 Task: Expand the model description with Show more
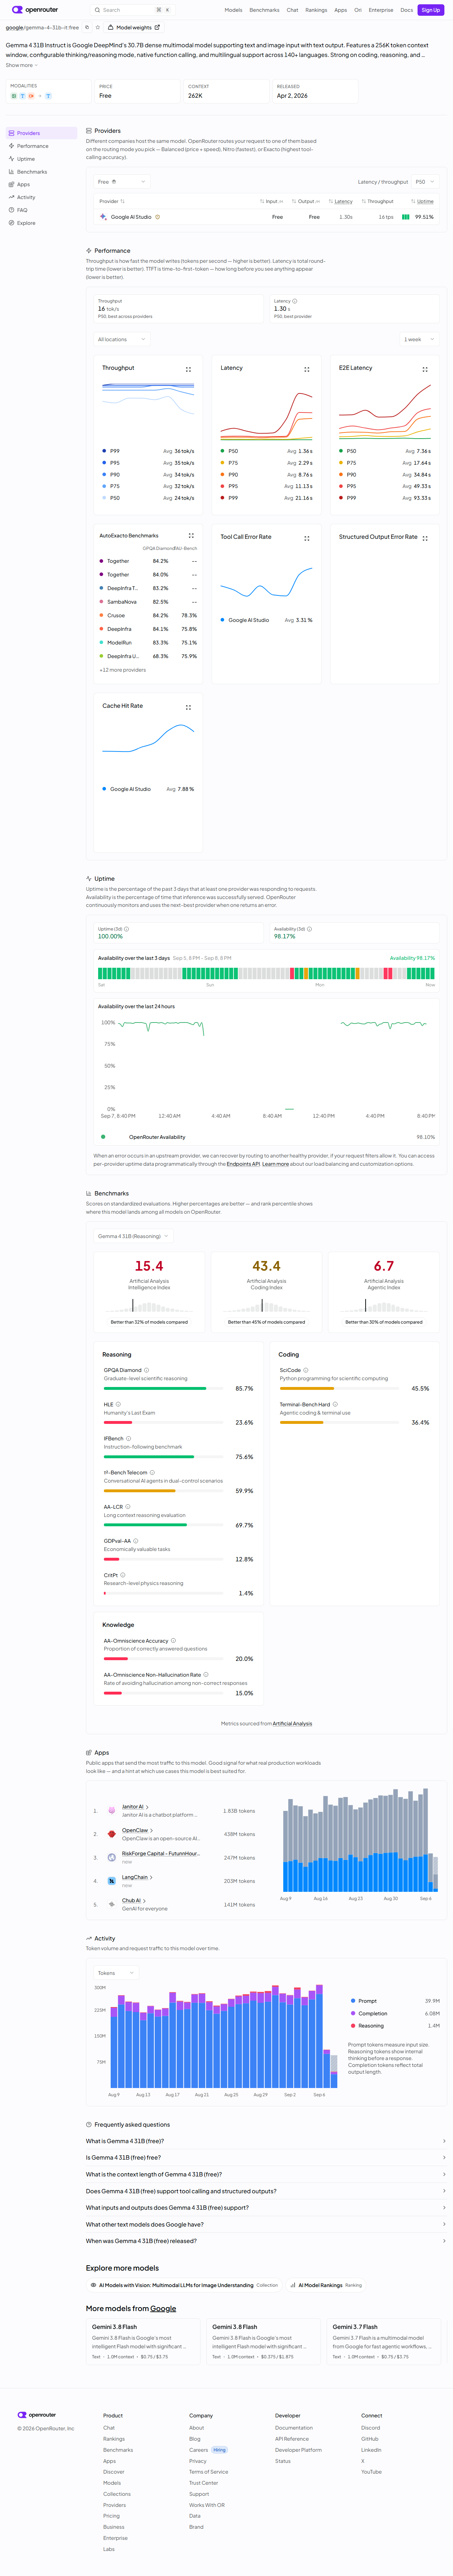(21, 65)
